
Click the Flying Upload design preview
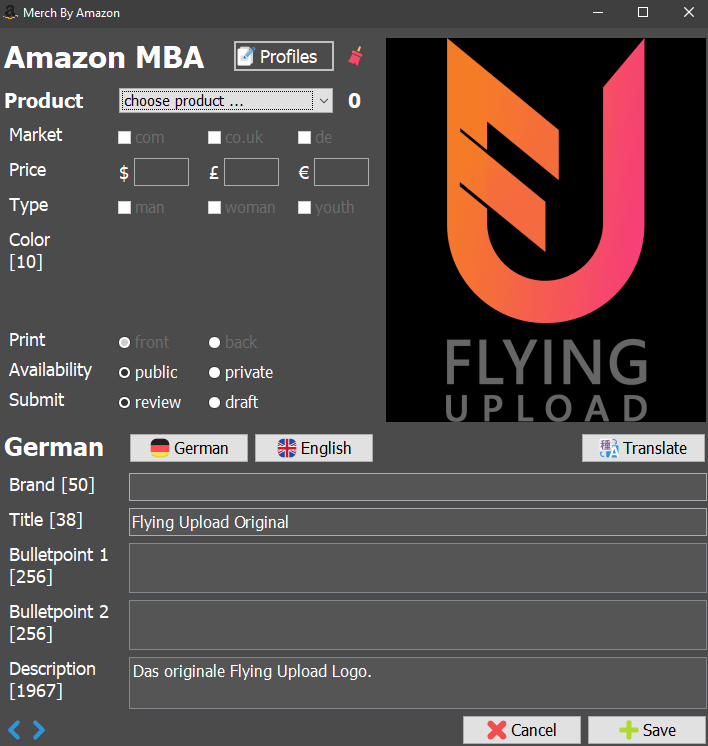[x=546, y=230]
